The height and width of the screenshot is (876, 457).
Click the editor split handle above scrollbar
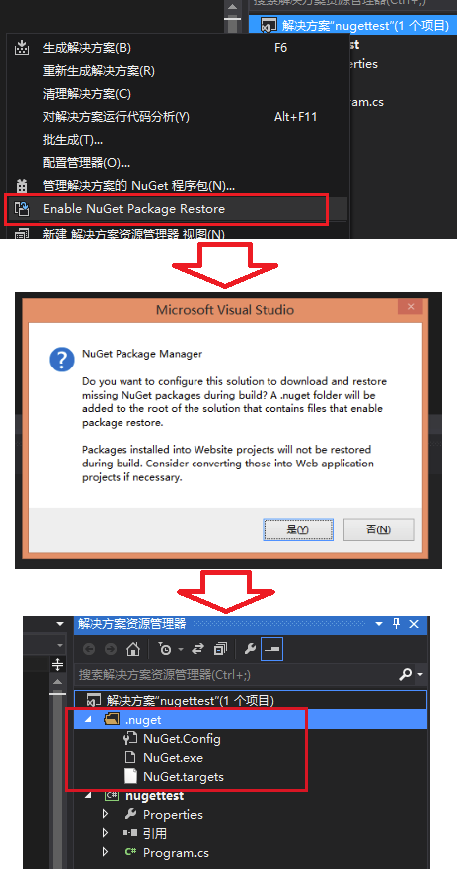57,665
